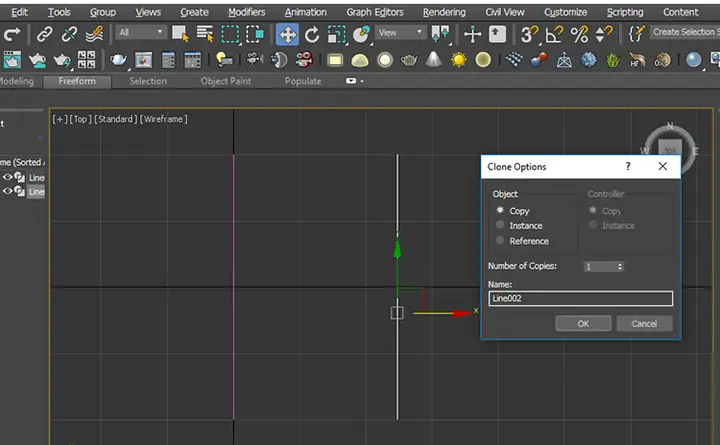720x445 pixels.
Task: Click the sun light icon
Action: 458,60
